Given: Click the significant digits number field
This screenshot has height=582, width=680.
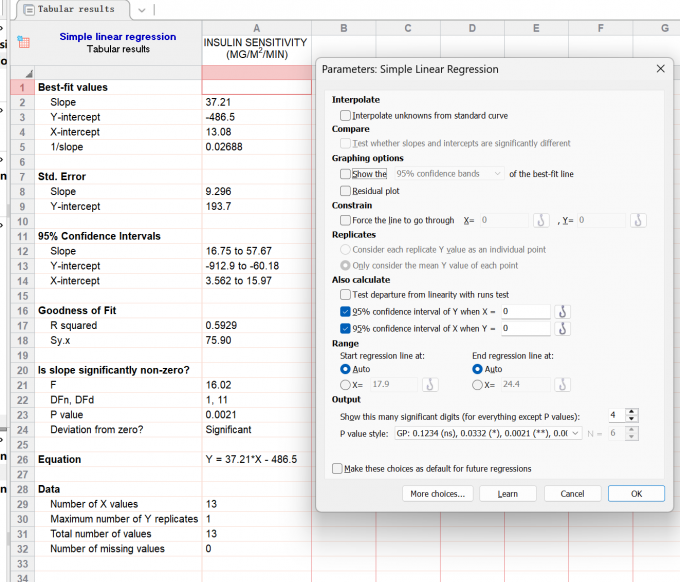Looking at the screenshot, I should [x=616, y=415].
